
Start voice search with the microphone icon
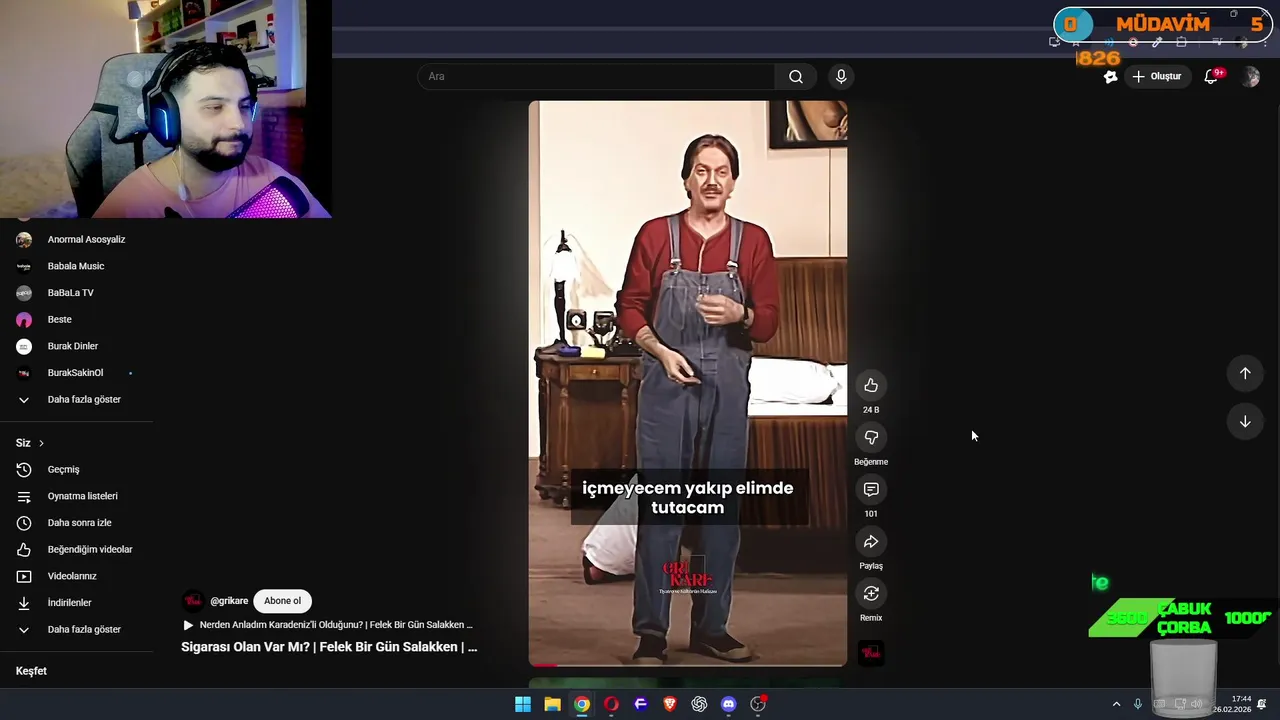coord(841,76)
